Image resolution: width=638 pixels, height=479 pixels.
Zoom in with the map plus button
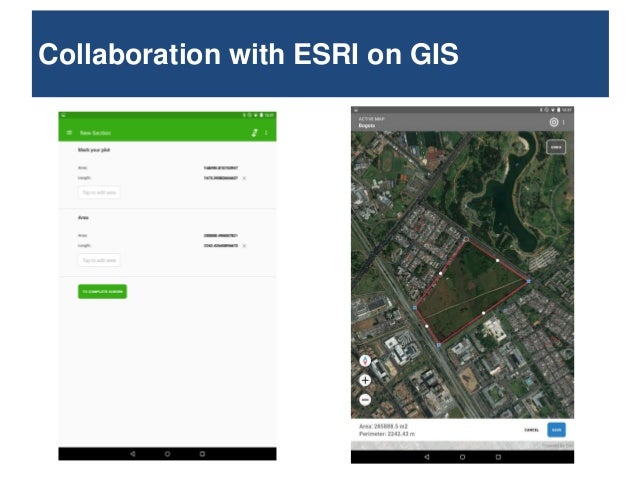tap(365, 380)
